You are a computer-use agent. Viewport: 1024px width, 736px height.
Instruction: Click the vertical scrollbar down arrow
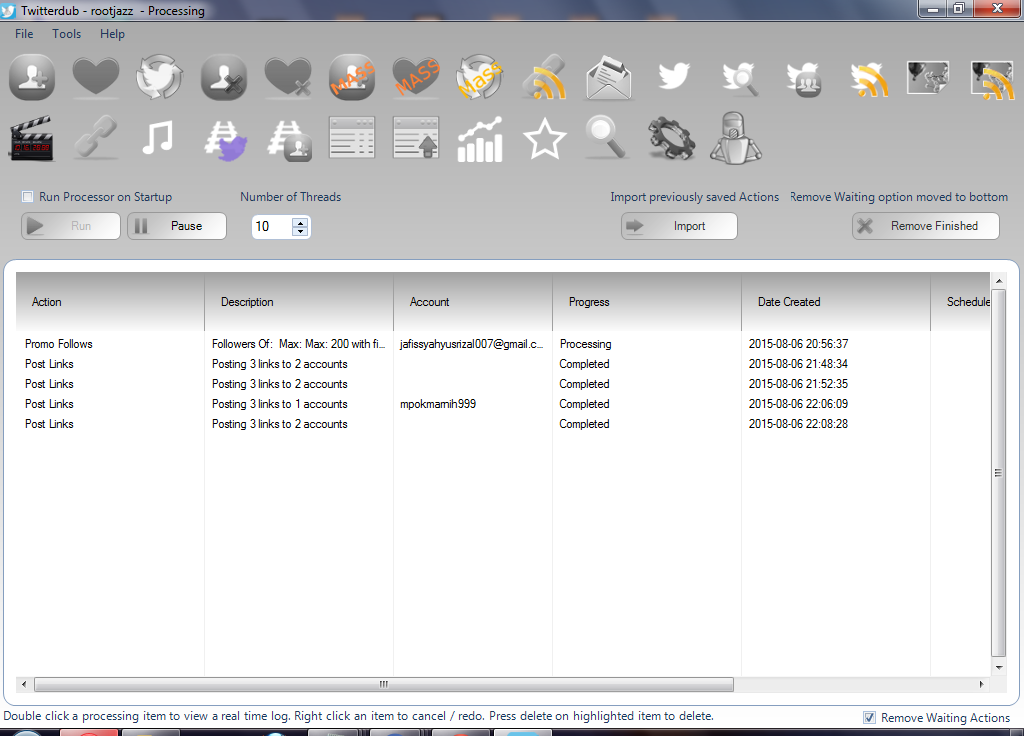click(x=999, y=667)
